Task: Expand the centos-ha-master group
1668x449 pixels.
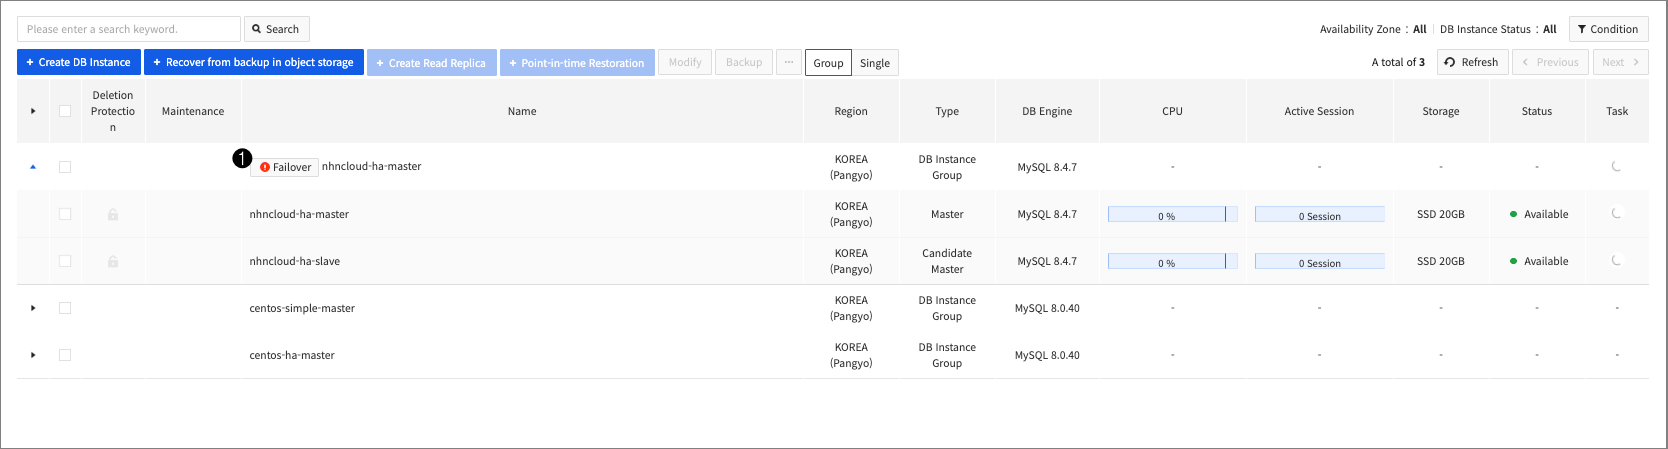Action: click(x=33, y=355)
